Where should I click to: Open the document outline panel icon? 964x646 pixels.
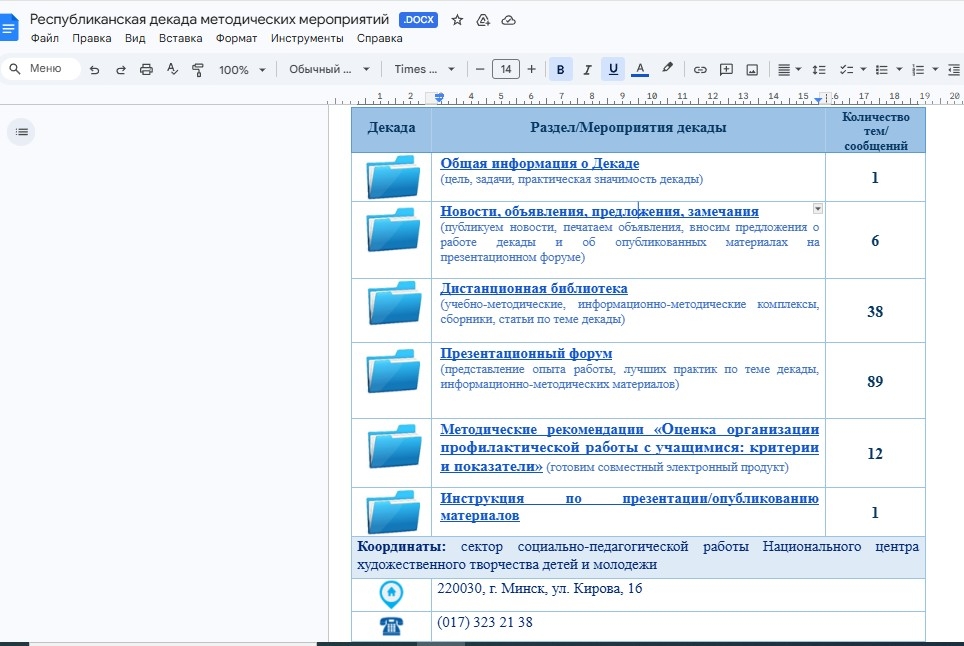pyautogui.click(x=22, y=131)
